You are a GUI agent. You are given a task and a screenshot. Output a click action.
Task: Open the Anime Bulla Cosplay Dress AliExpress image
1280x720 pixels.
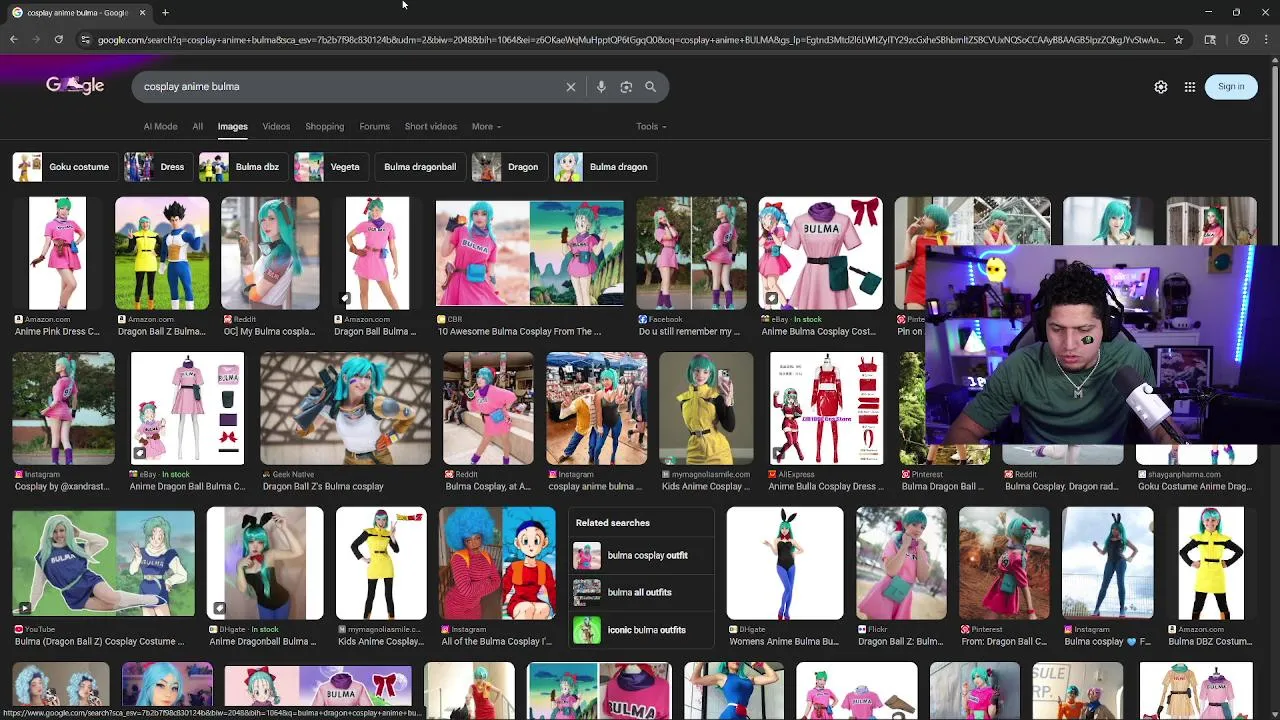(x=826, y=408)
